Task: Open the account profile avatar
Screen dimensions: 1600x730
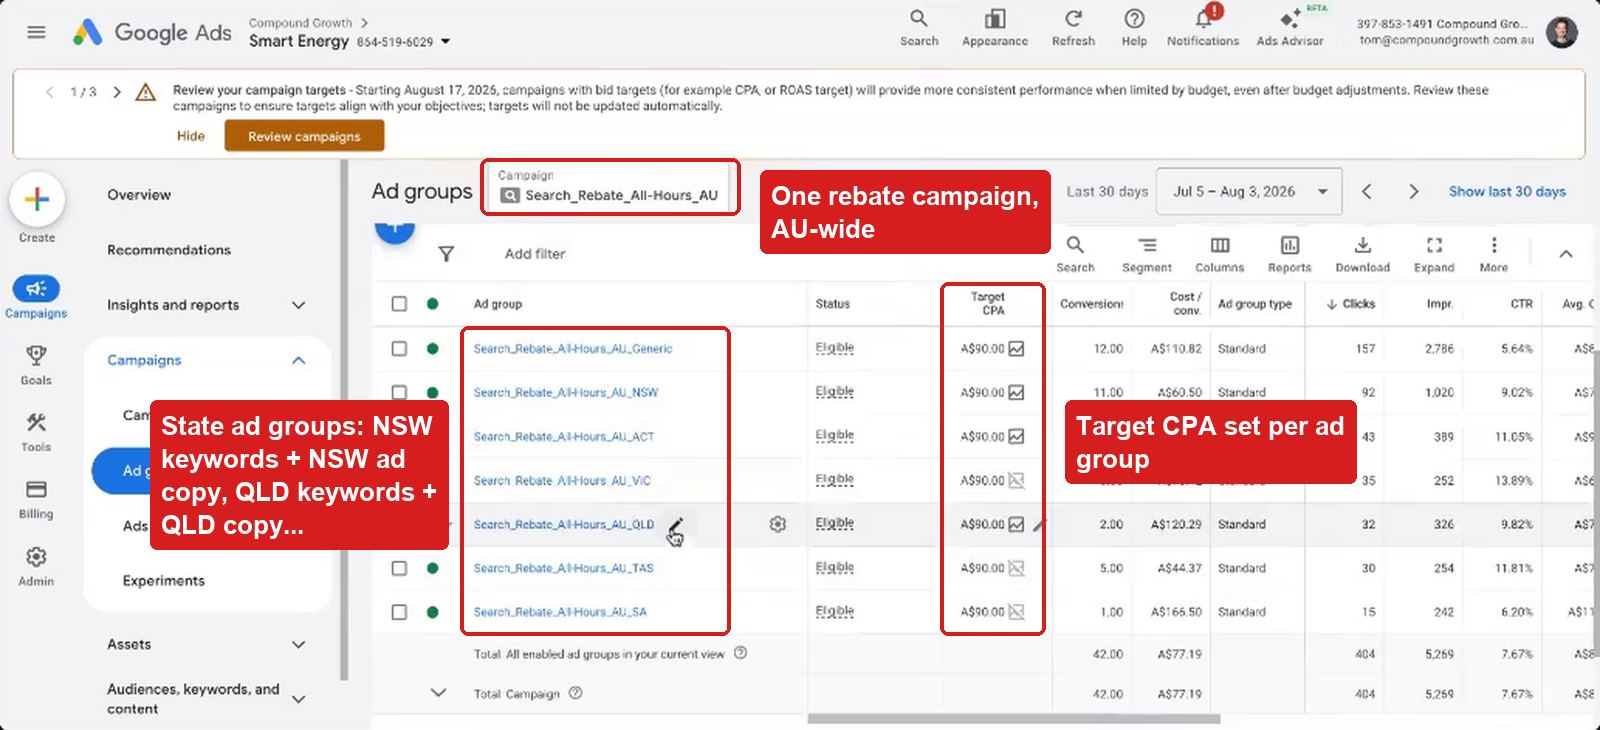Action: 1561,32
